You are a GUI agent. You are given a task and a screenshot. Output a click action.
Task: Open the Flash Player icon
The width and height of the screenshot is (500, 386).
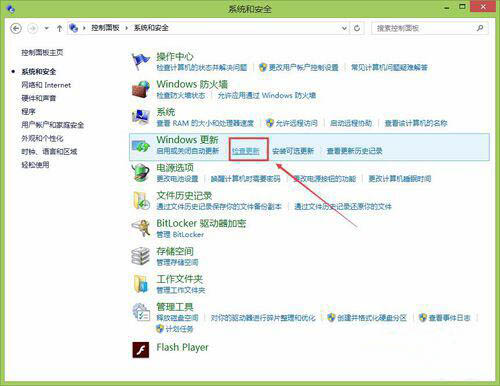tap(141, 350)
